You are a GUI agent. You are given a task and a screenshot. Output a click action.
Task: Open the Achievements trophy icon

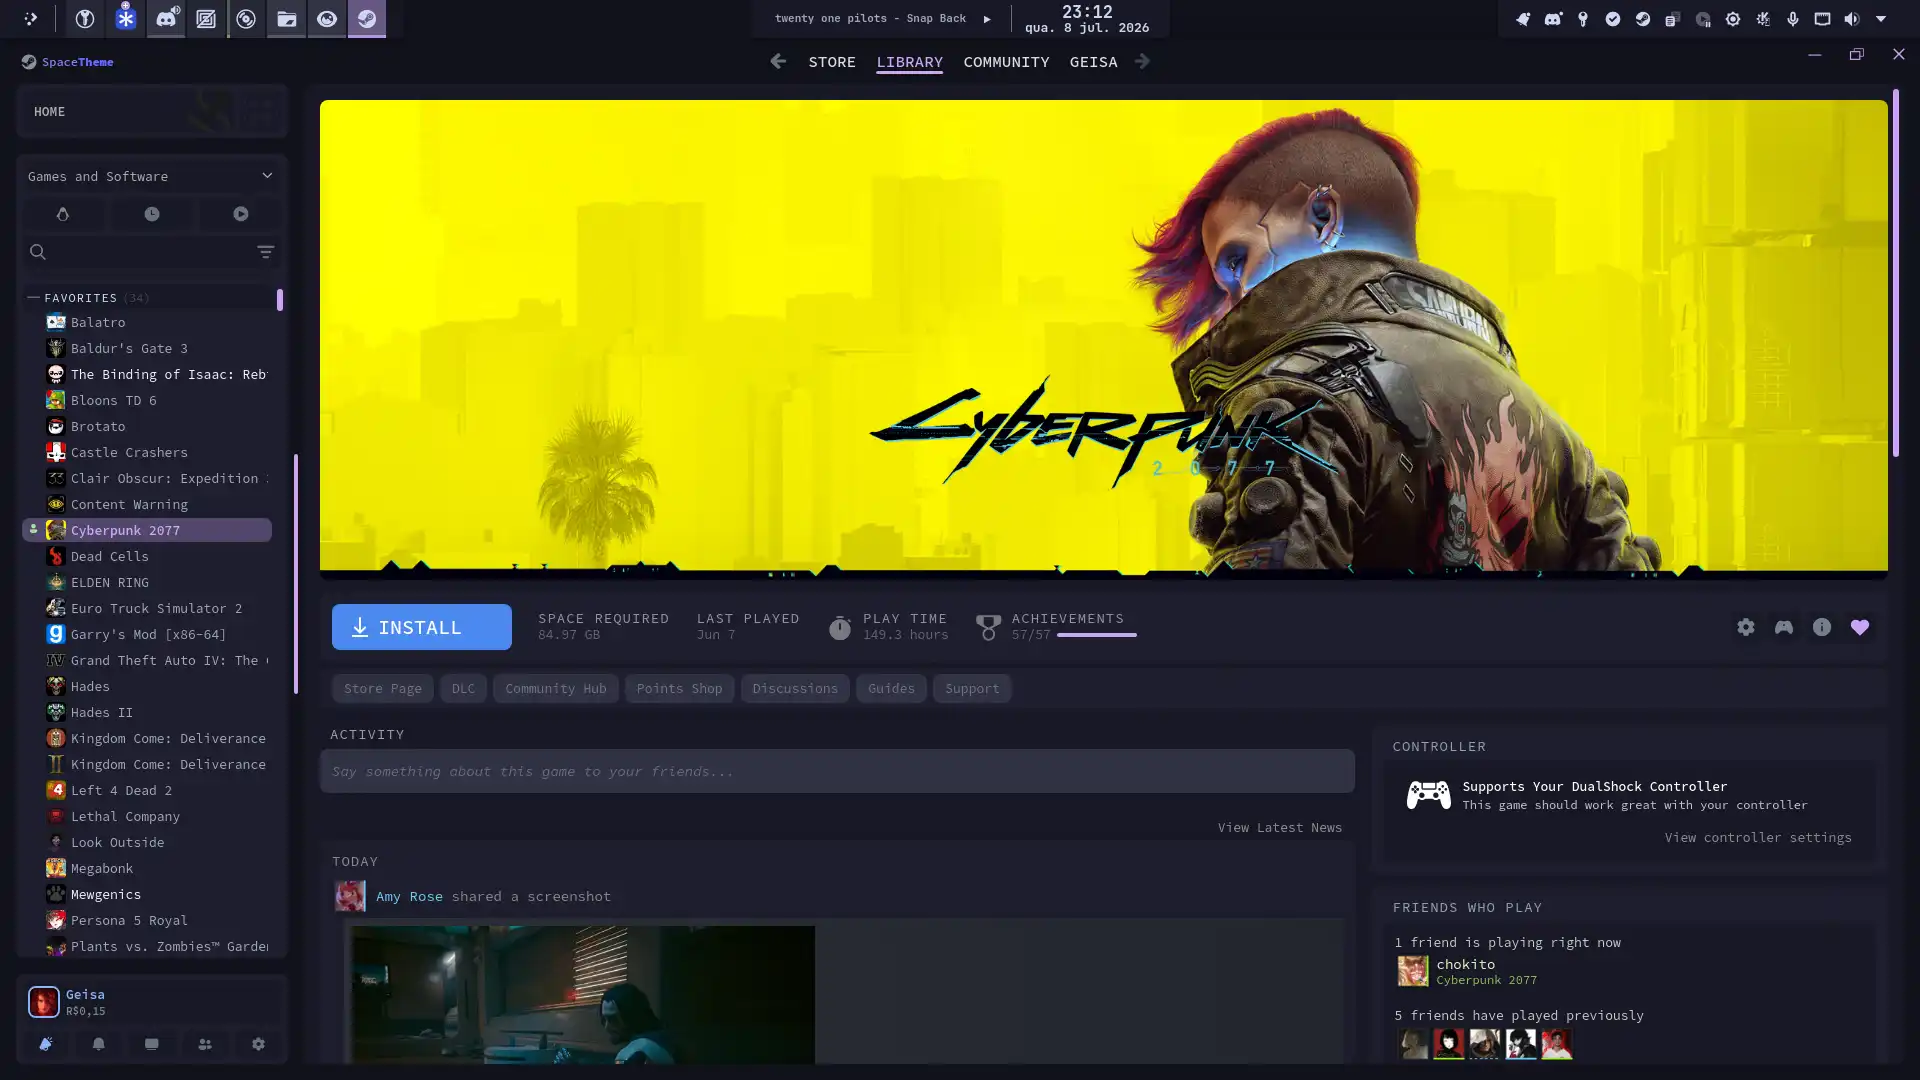[x=988, y=627]
